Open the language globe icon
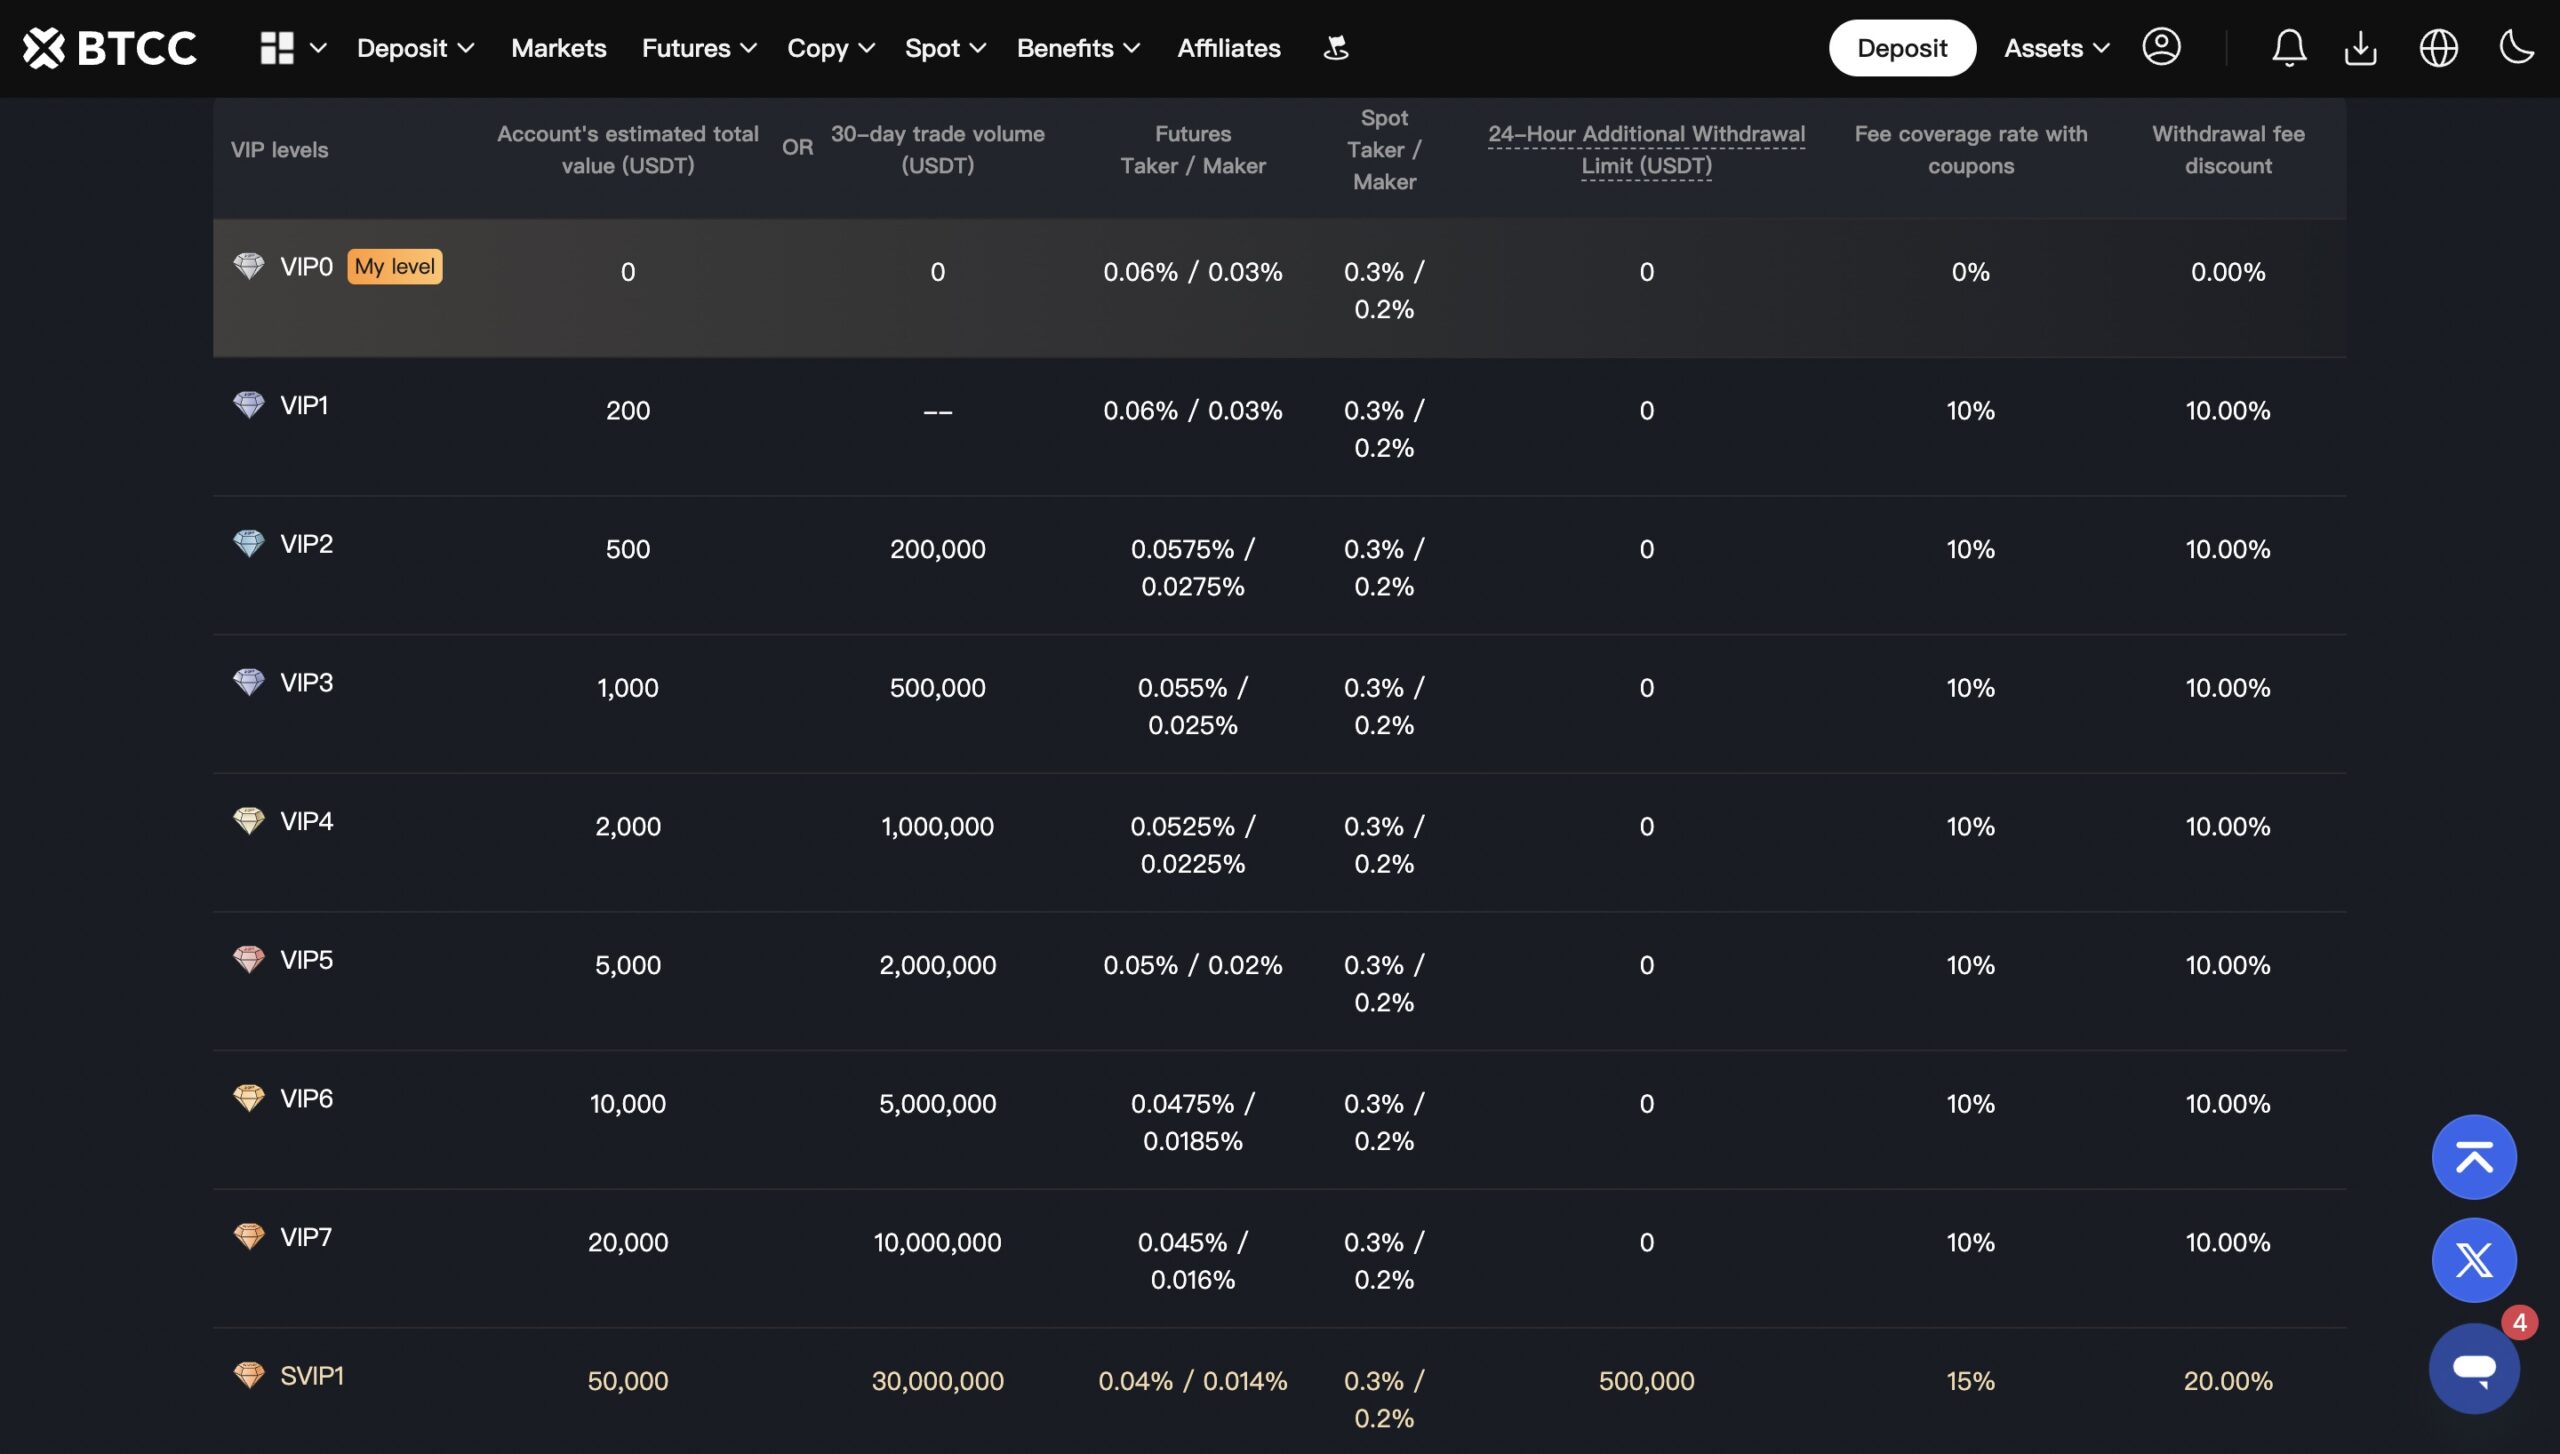 coord(2438,48)
